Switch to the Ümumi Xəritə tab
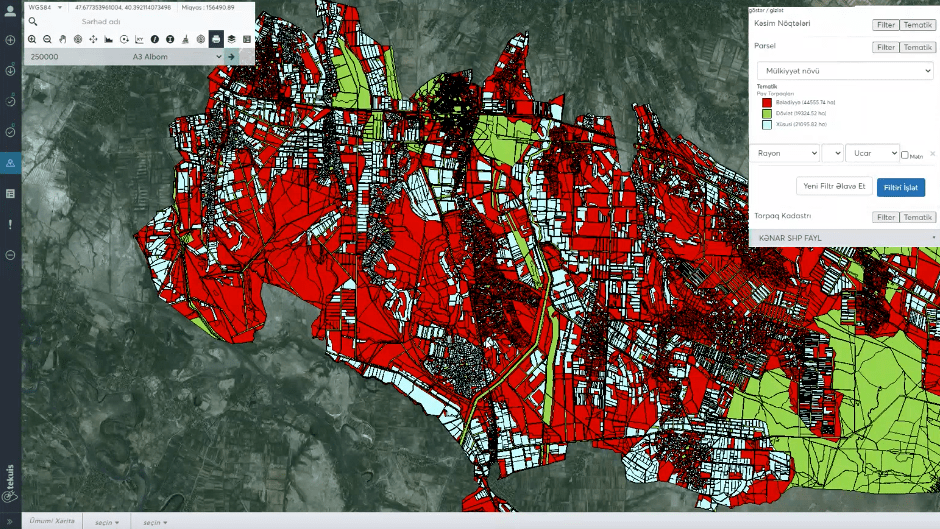Screen dimensions: 940x529 52,521
